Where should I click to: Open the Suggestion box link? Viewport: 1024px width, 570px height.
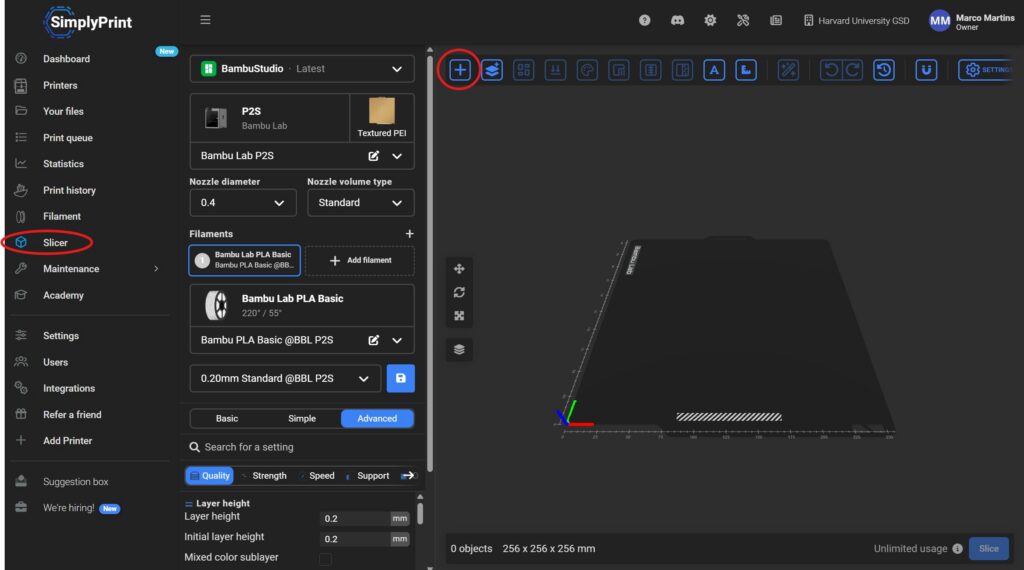(x=76, y=482)
